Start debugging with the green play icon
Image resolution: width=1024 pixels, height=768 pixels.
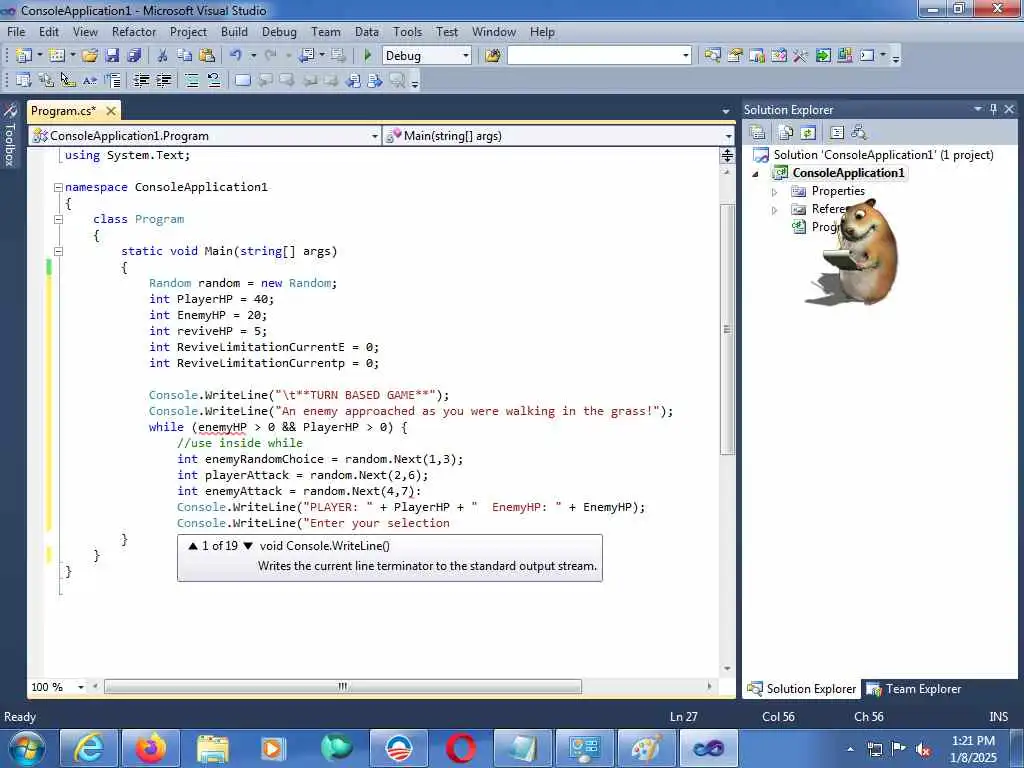[x=367, y=56]
